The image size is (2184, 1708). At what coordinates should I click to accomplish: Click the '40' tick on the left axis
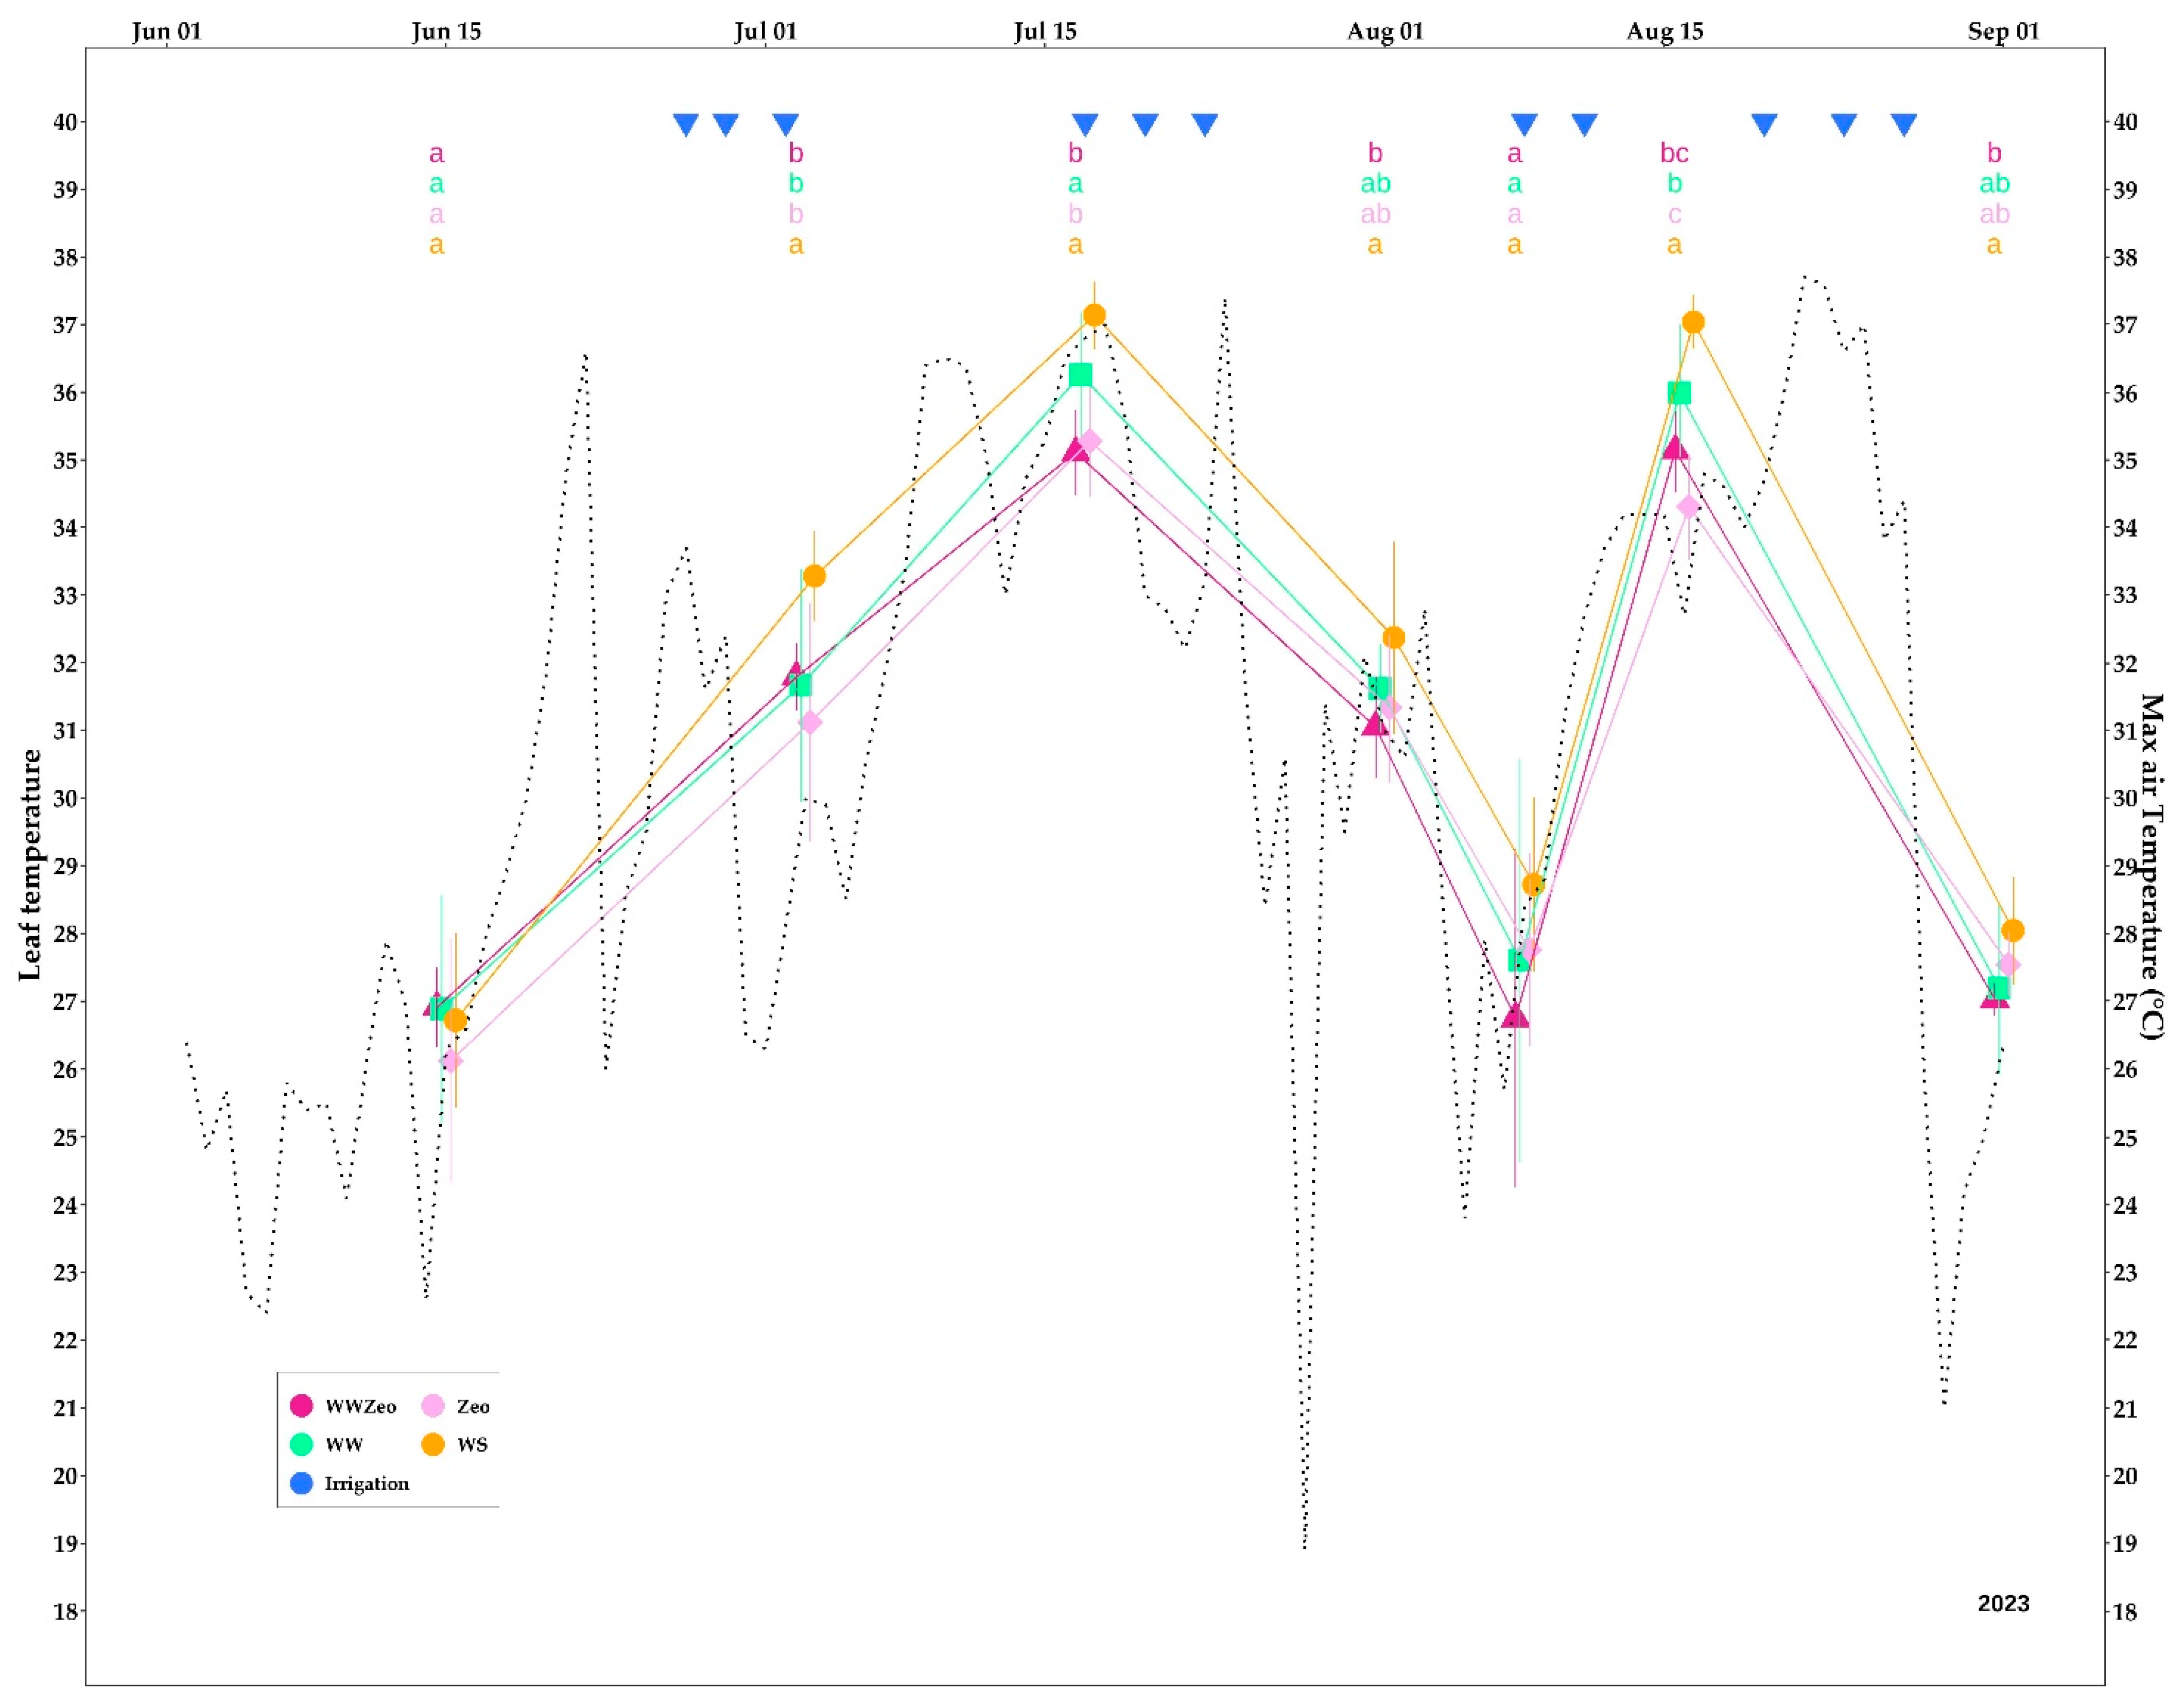pyautogui.click(x=66, y=122)
